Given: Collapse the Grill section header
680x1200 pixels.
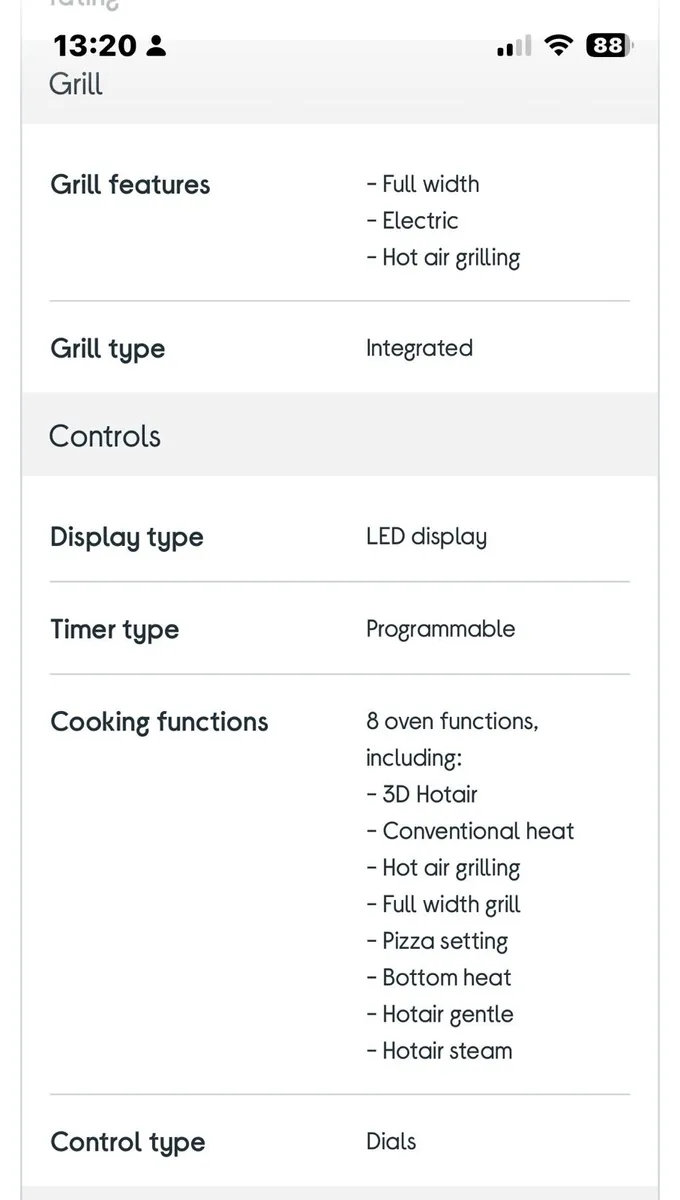Looking at the screenshot, I should (75, 85).
